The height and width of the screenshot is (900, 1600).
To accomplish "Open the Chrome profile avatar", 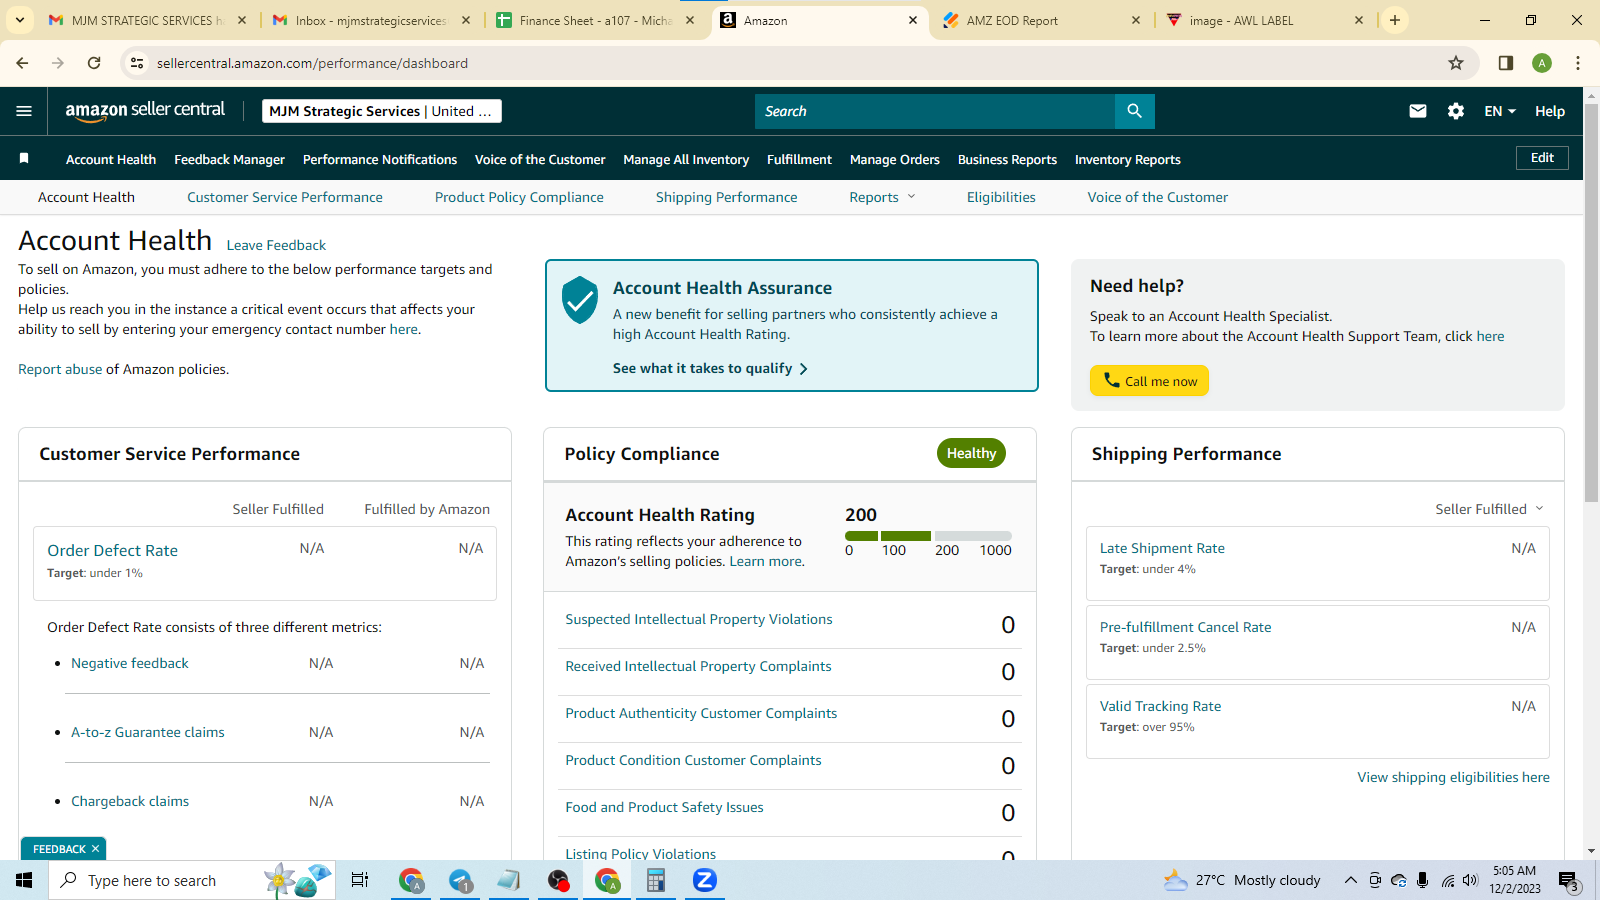I will [1542, 63].
